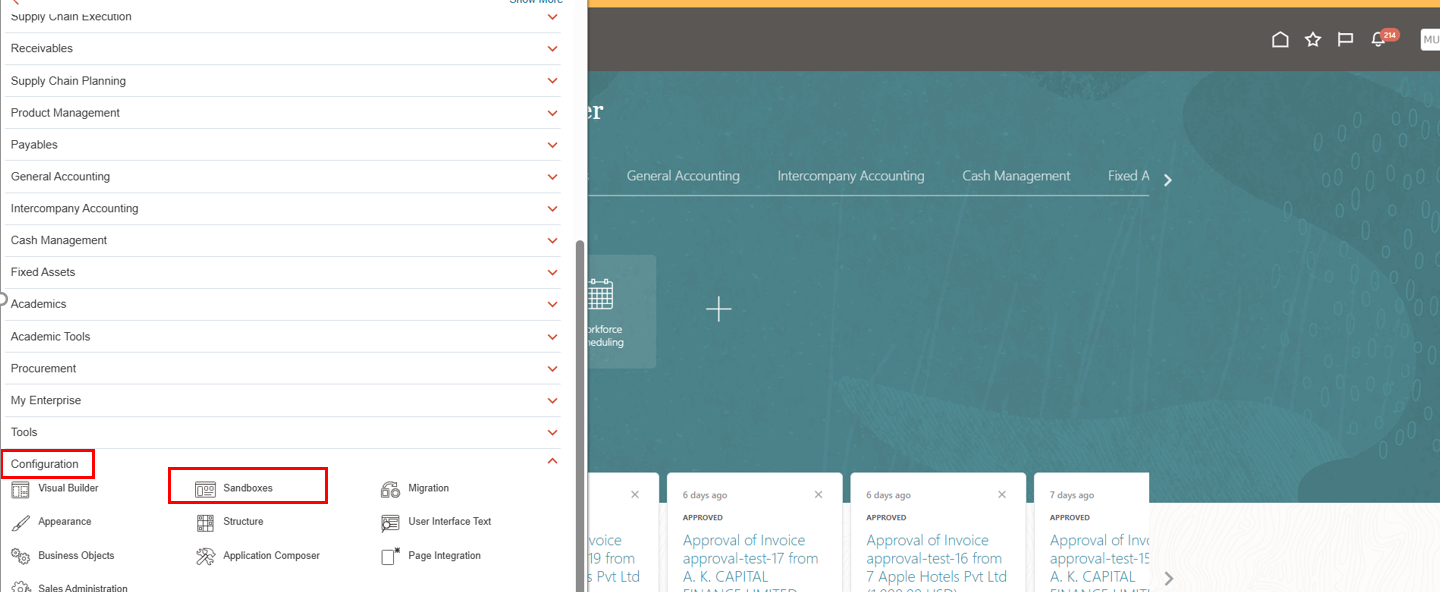Click the User Interface Text icon
Image resolution: width=1440 pixels, height=592 pixels.
pyautogui.click(x=391, y=523)
